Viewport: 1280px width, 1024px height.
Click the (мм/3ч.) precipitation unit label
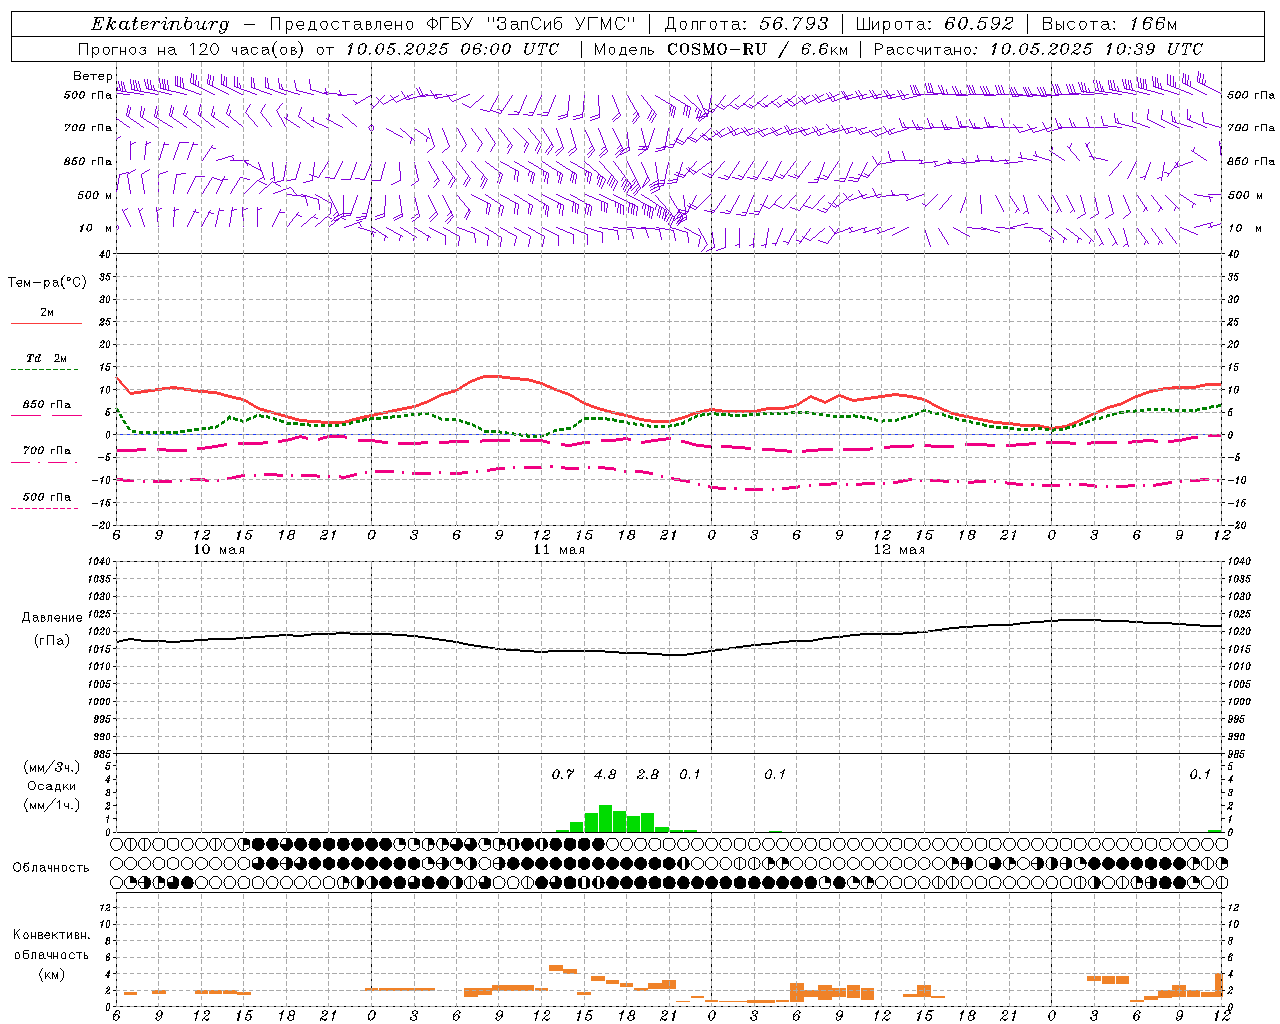point(51,767)
